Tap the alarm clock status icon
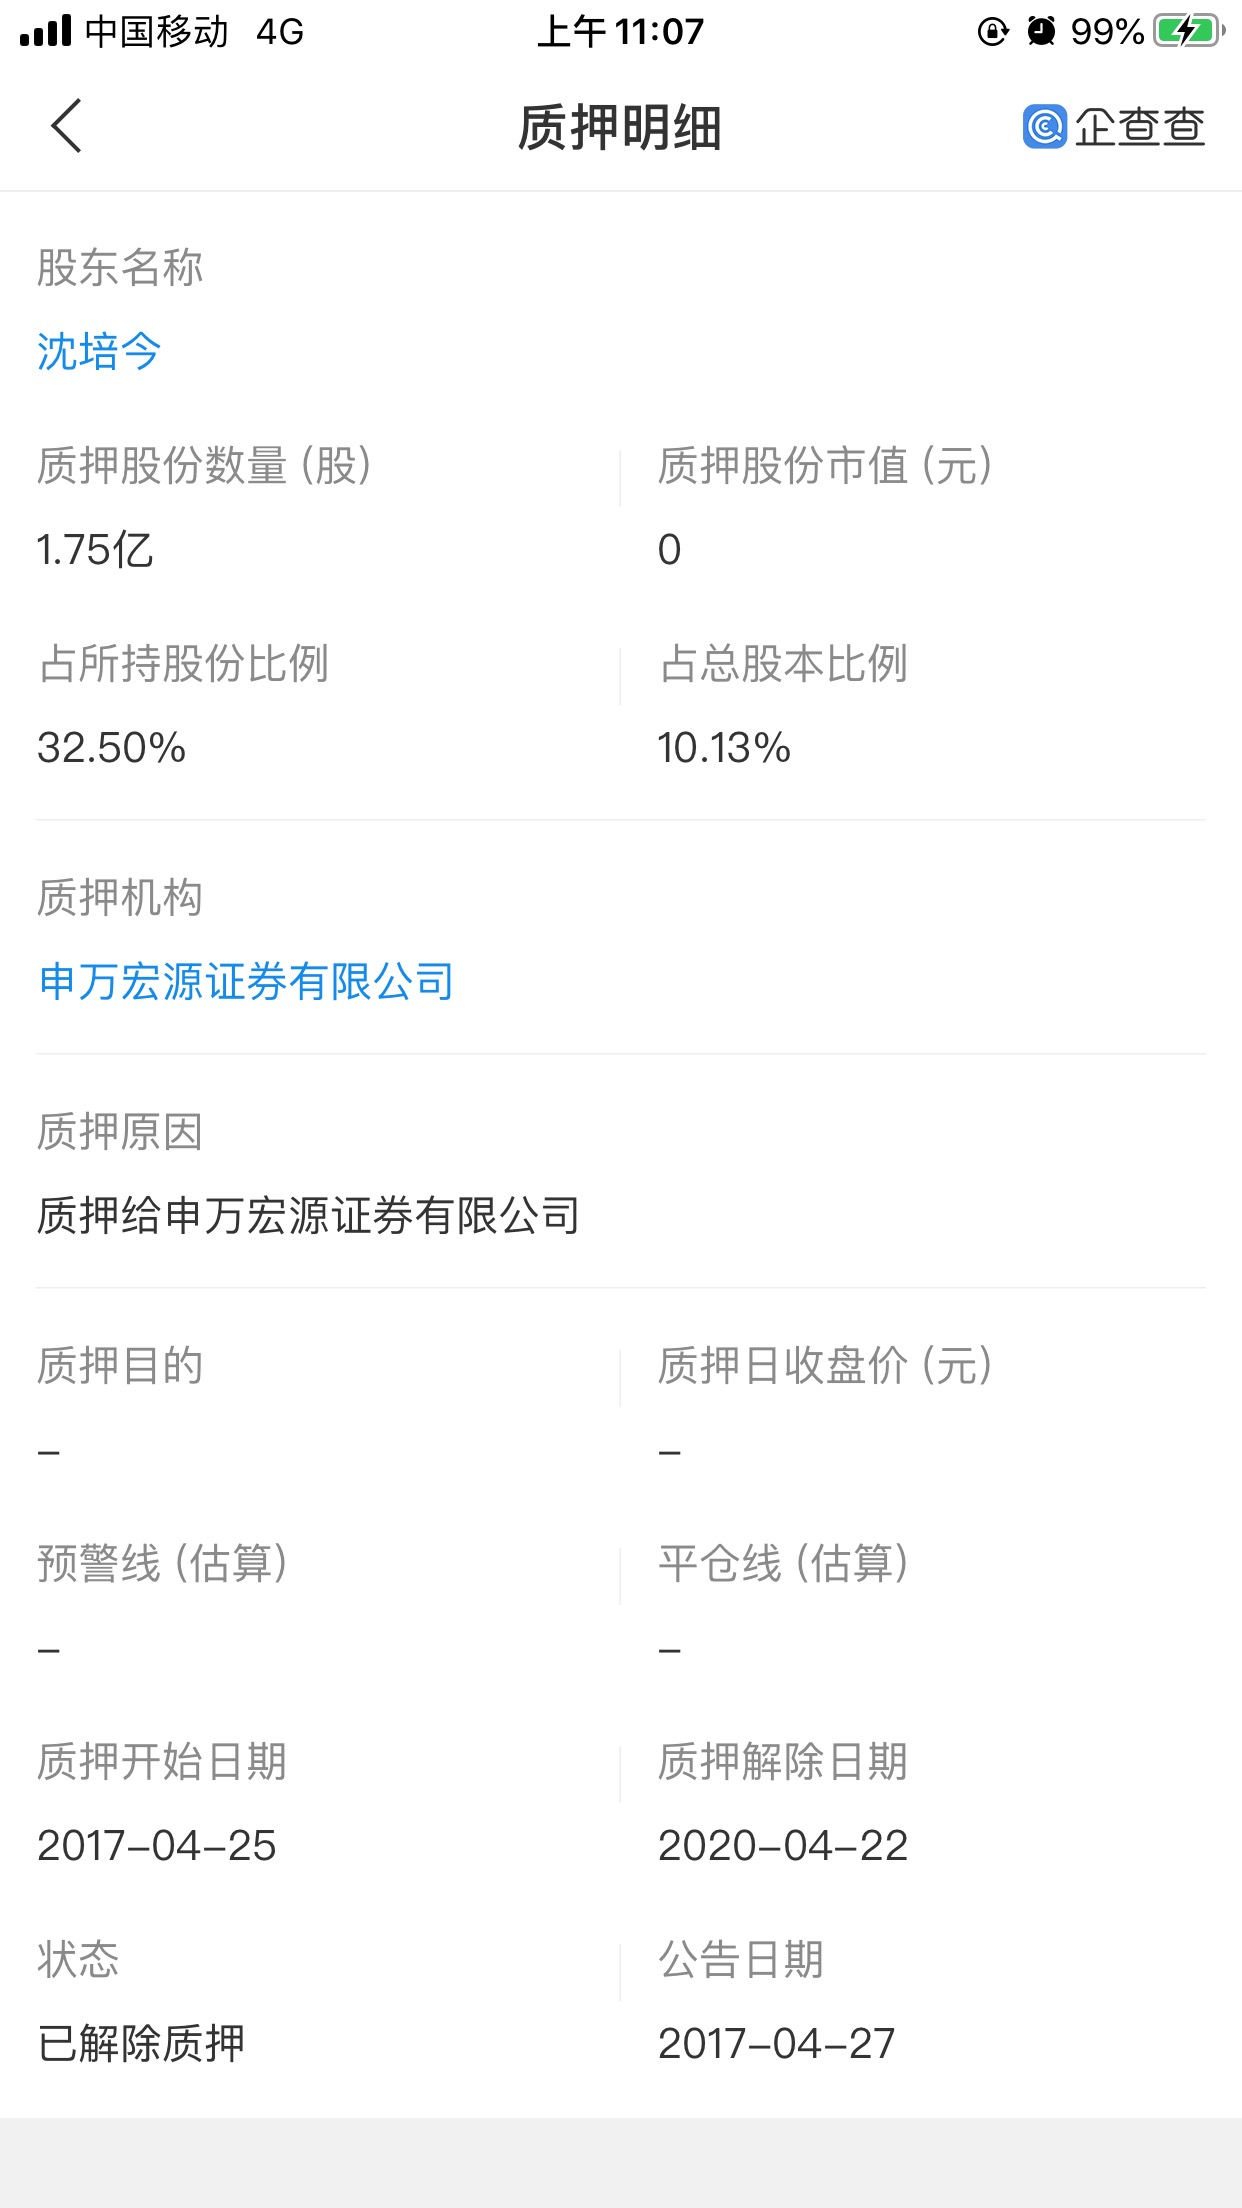The width and height of the screenshot is (1242, 2208). click(1041, 31)
